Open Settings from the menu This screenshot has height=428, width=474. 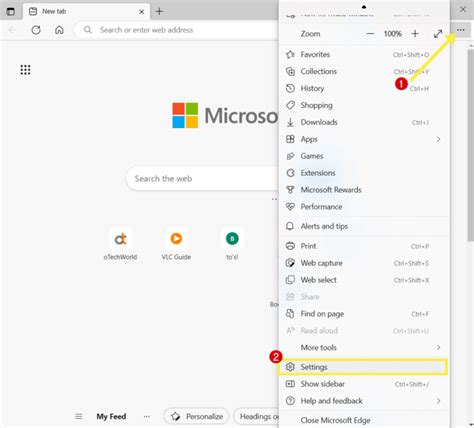pos(363,367)
